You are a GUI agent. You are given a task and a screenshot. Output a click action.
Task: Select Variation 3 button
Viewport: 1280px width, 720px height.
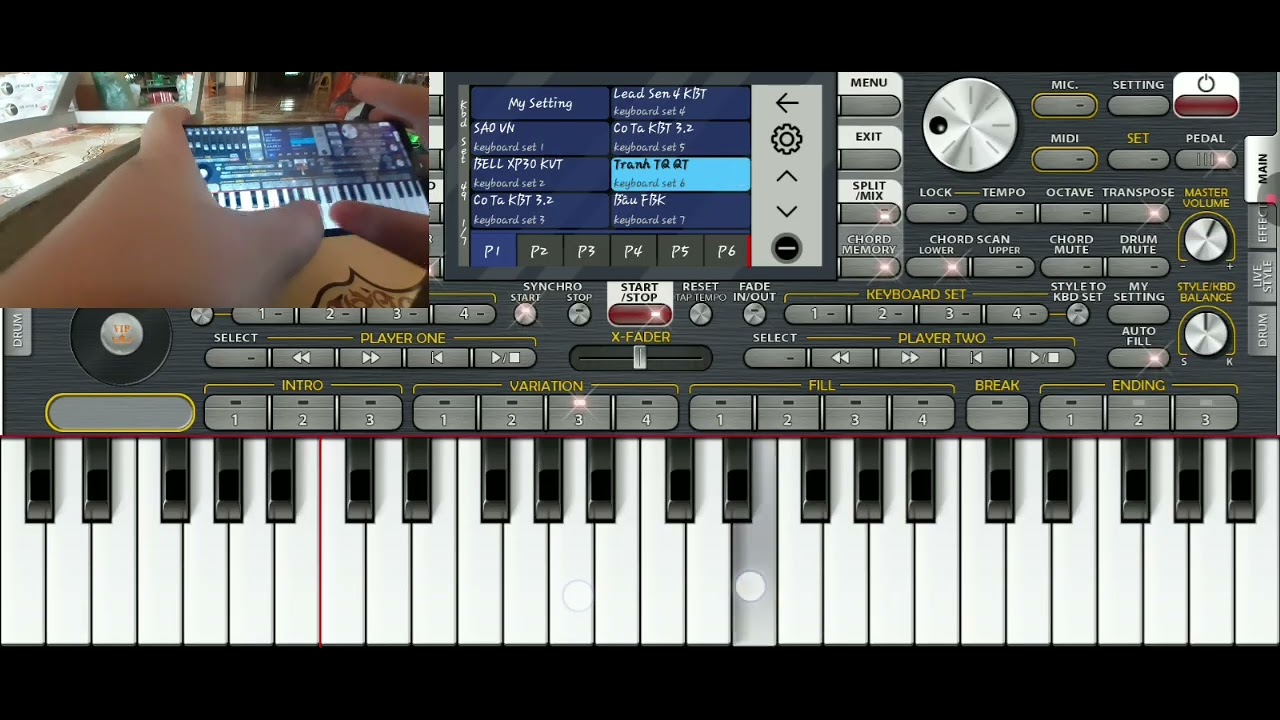tap(579, 412)
